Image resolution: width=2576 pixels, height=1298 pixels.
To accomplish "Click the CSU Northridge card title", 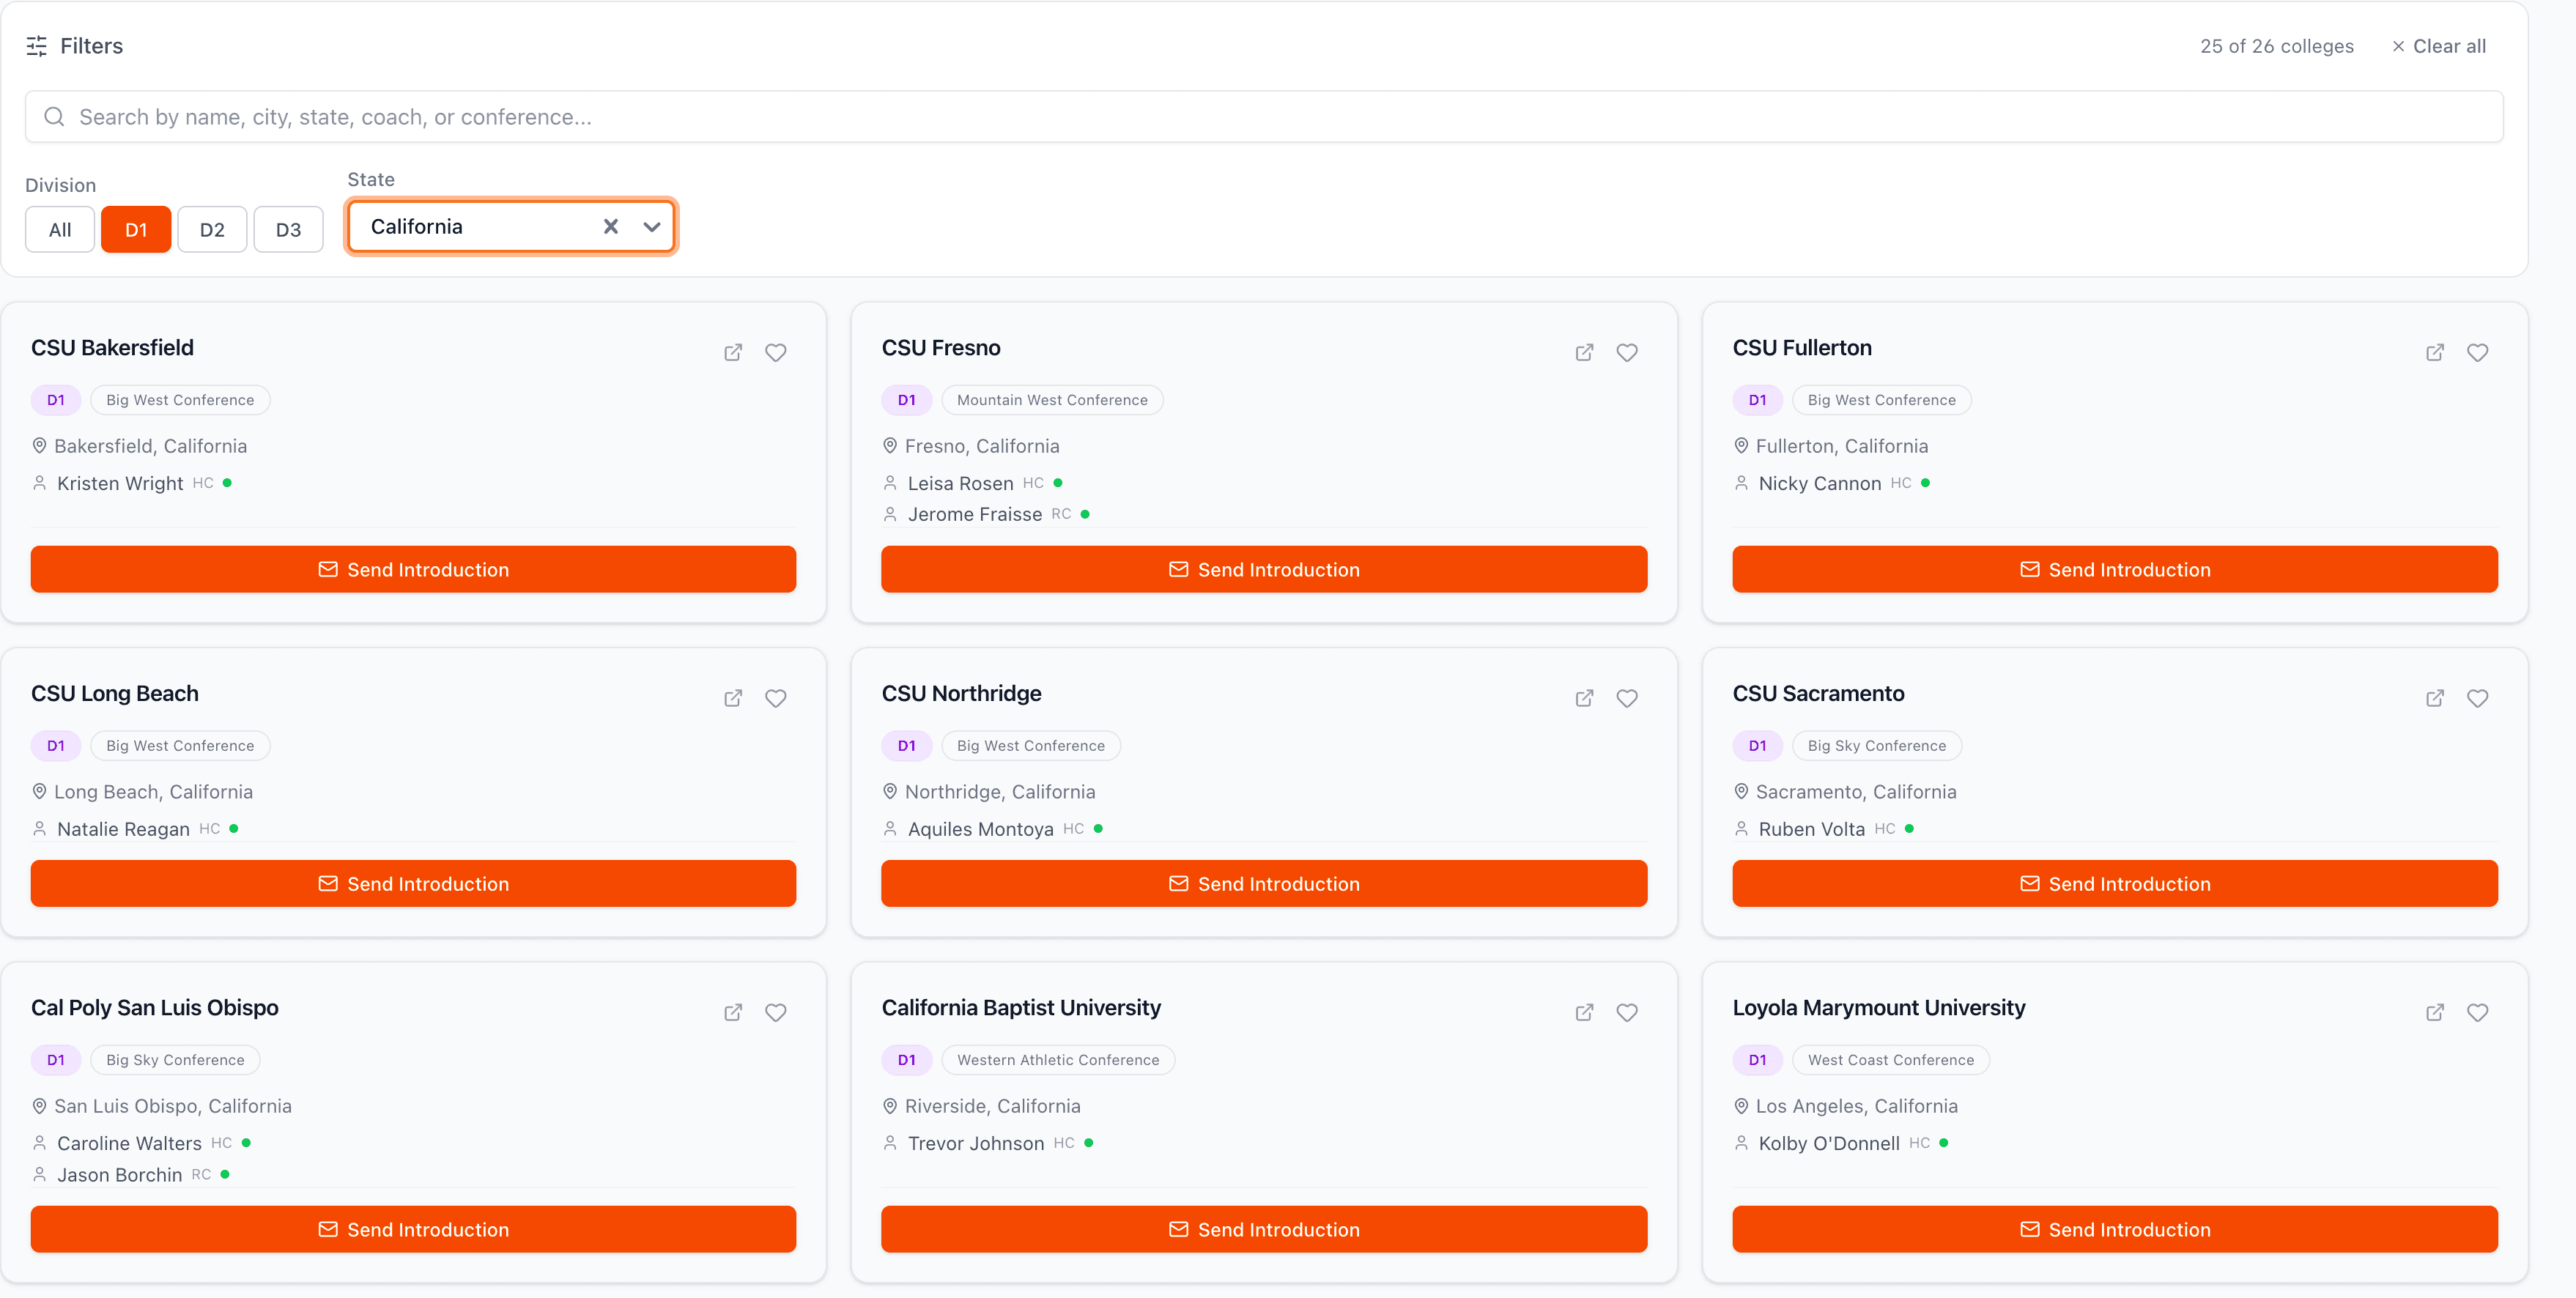I will point(961,693).
